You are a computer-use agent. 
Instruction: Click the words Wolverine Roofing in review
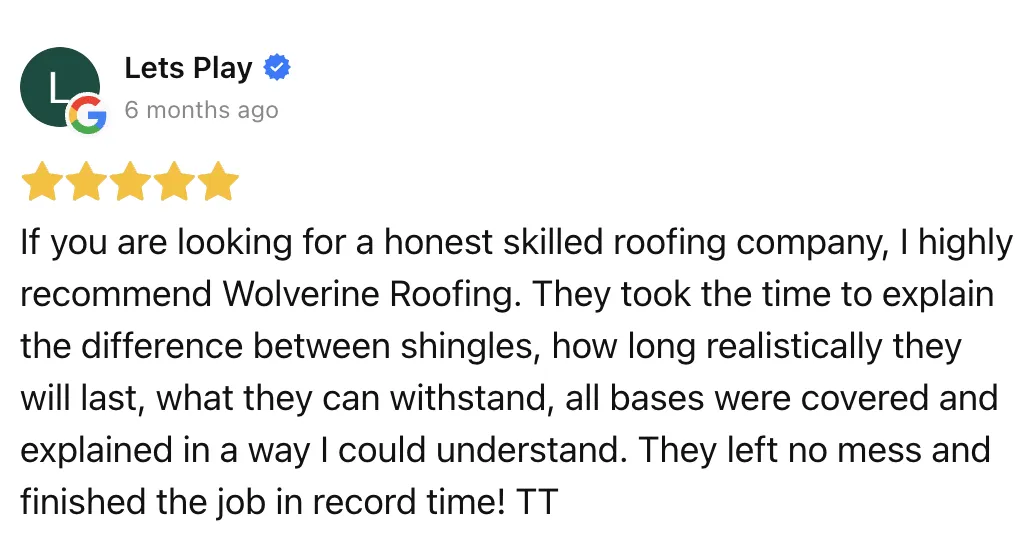tap(368, 294)
